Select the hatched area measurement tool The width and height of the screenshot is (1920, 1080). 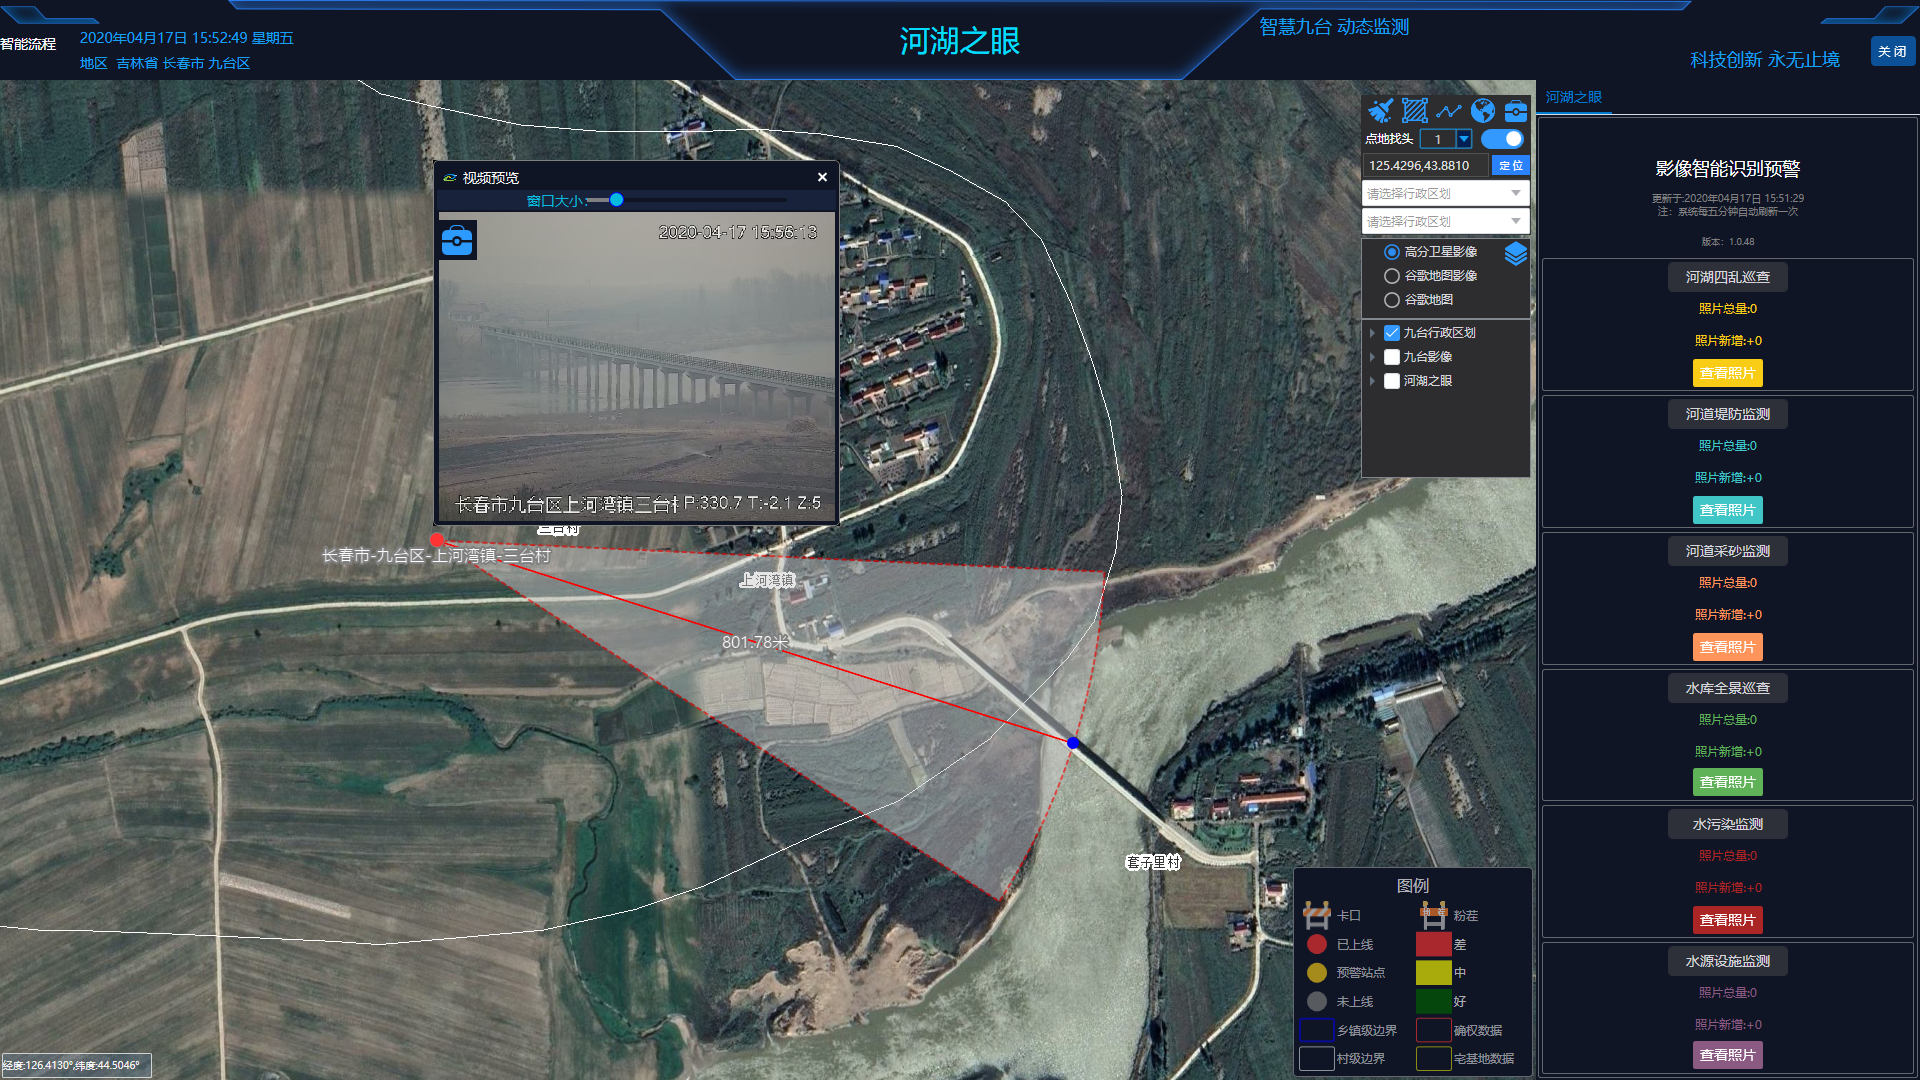pyautogui.click(x=1415, y=110)
